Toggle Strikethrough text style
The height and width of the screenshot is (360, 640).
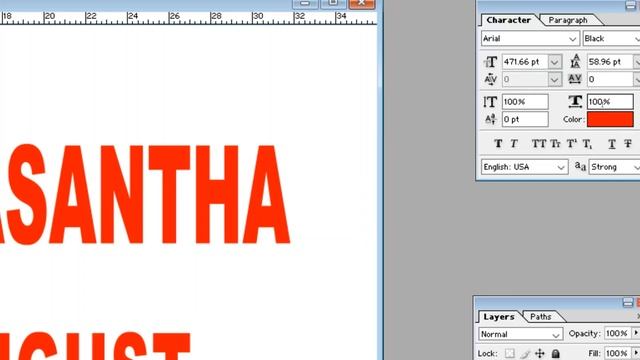pyautogui.click(x=628, y=144)
